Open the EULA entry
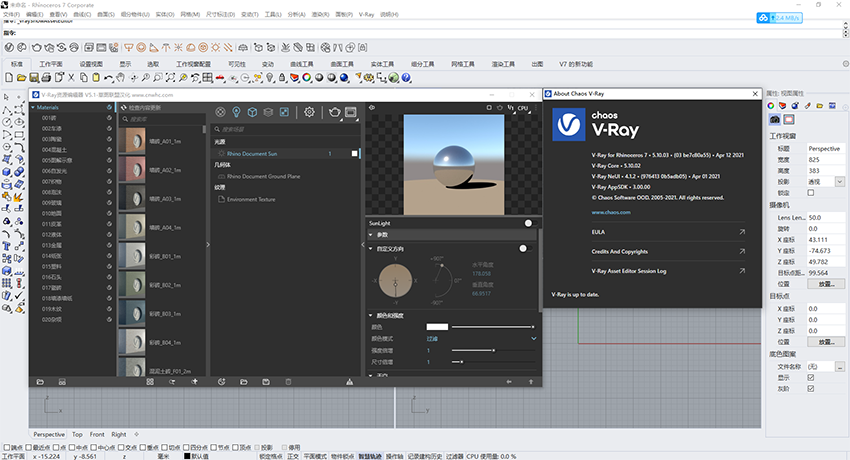 pos(668,232)
